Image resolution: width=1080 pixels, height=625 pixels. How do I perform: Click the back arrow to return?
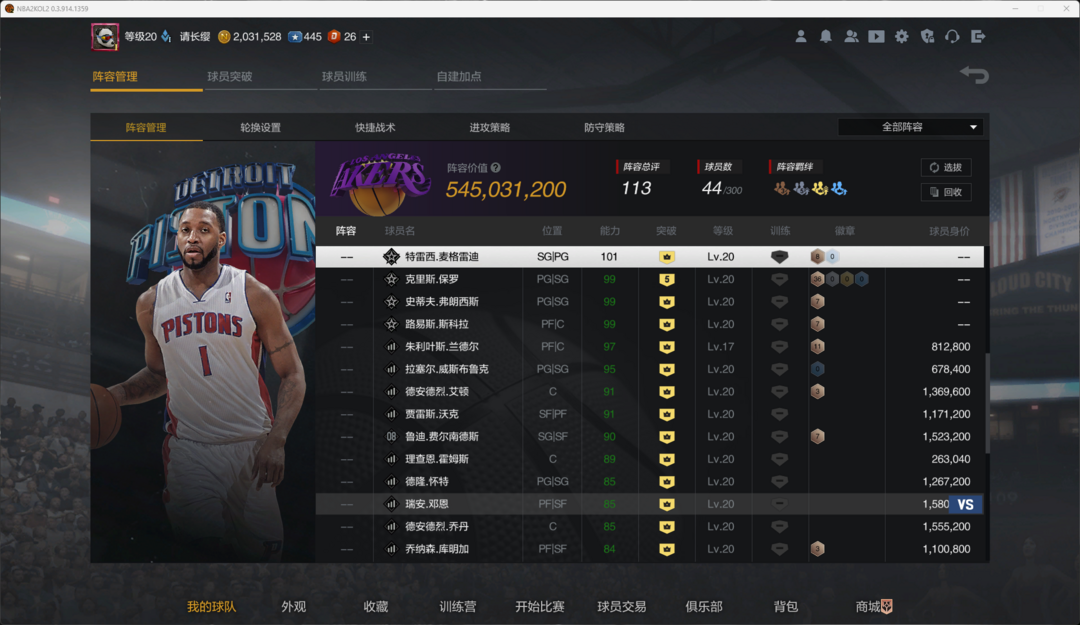(975, 74)
